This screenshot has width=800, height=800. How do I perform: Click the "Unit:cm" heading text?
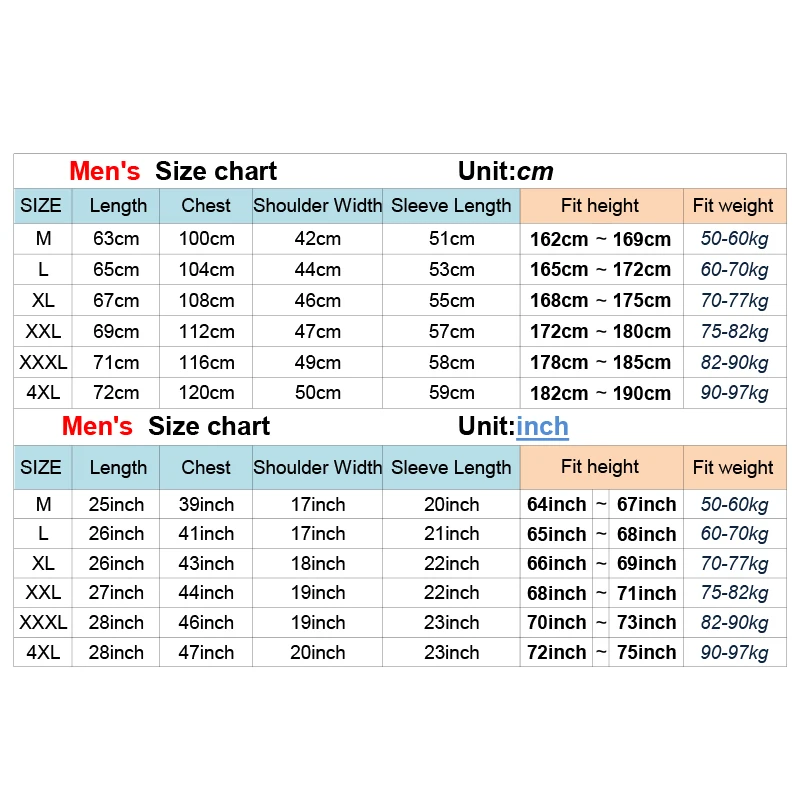[x=505, y=171]
